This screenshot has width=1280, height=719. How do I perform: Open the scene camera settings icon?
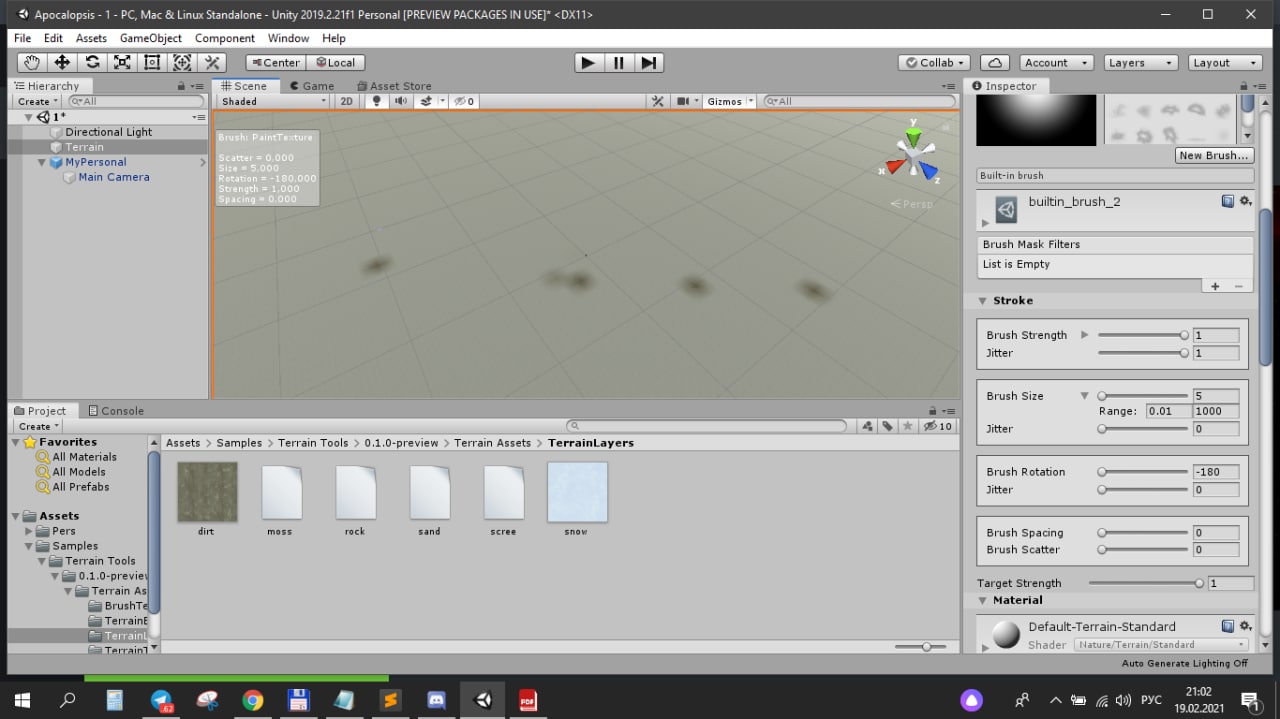[x=685, y=101]
